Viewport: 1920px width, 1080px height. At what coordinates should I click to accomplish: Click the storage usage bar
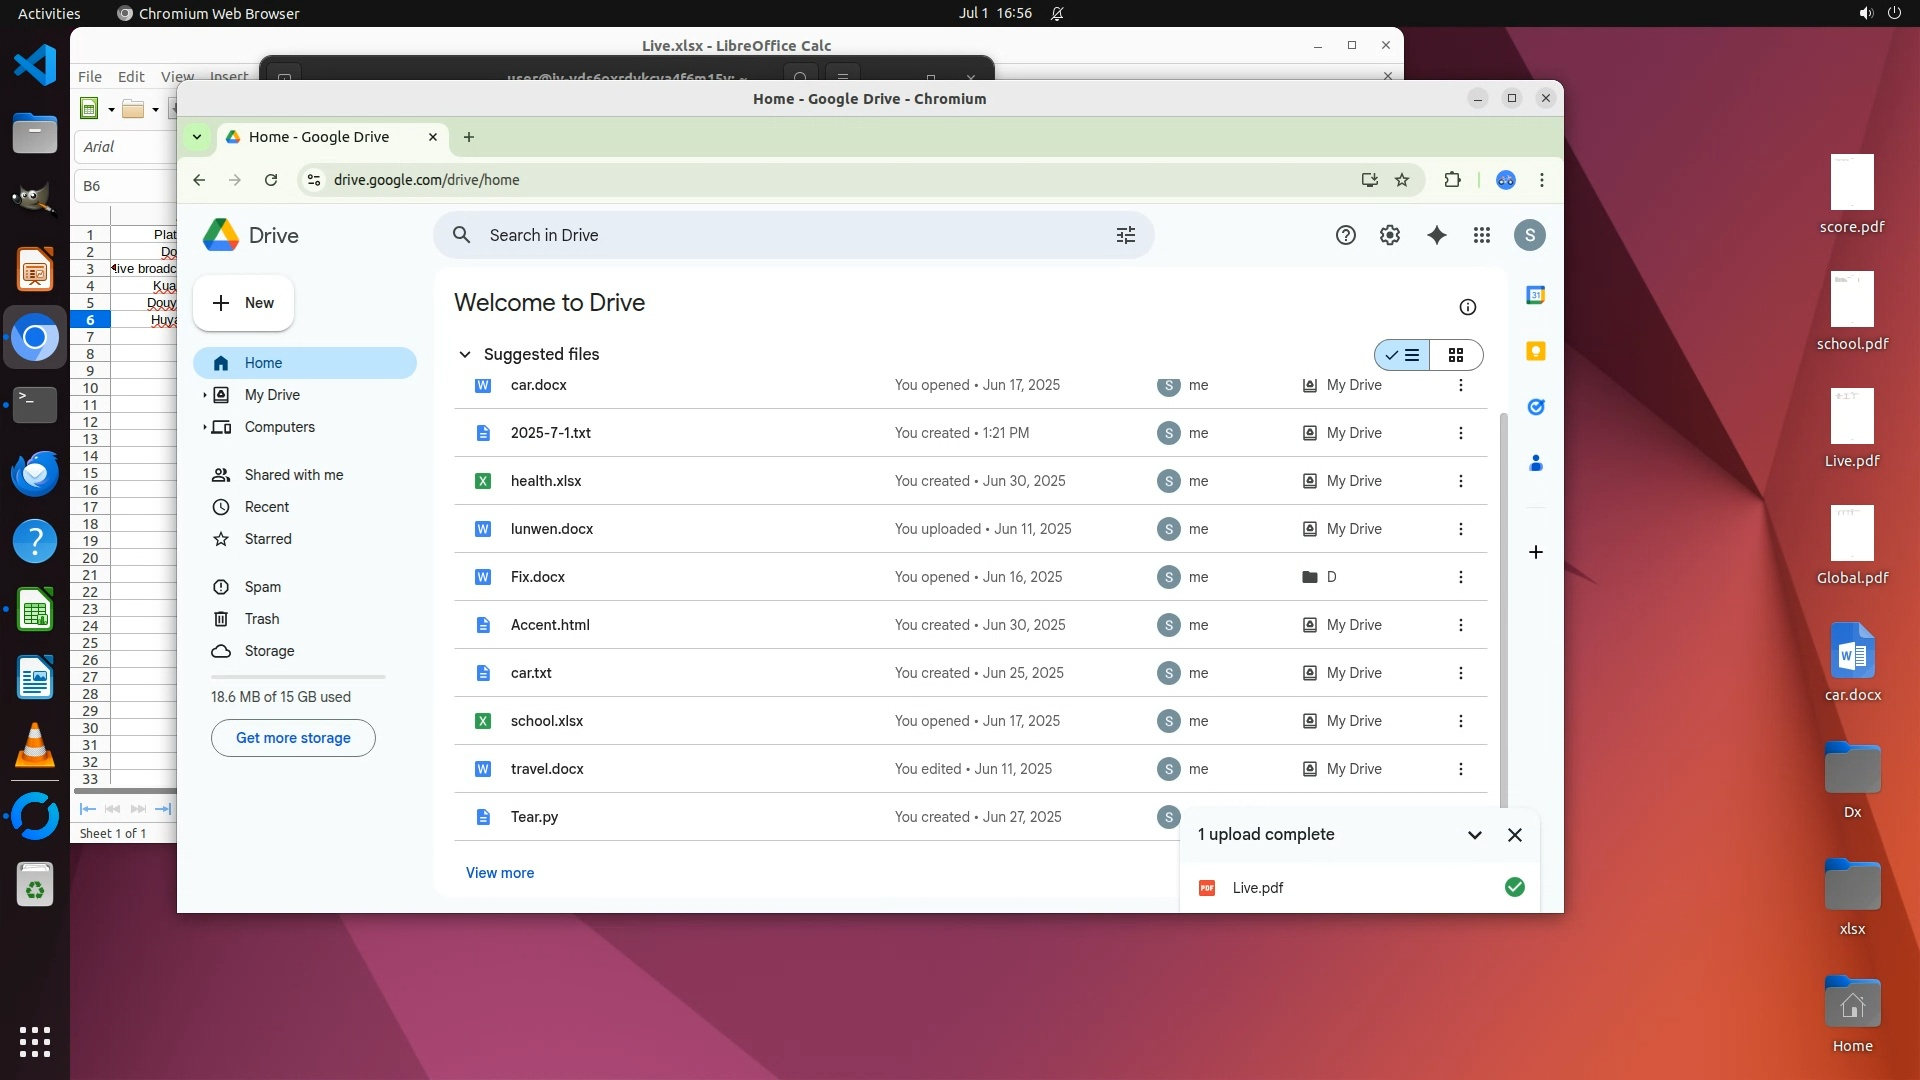pos(298,677)
